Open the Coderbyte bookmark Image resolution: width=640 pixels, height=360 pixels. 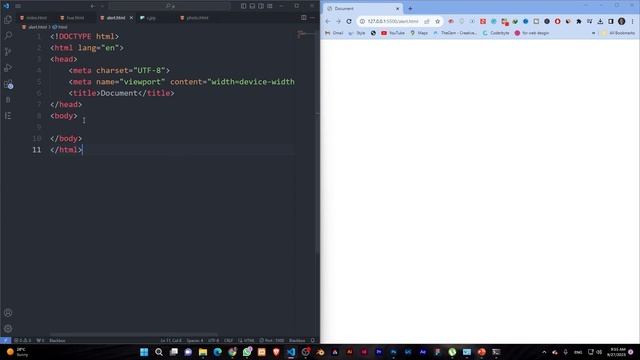pyautogui.click(x=496, y=33)
